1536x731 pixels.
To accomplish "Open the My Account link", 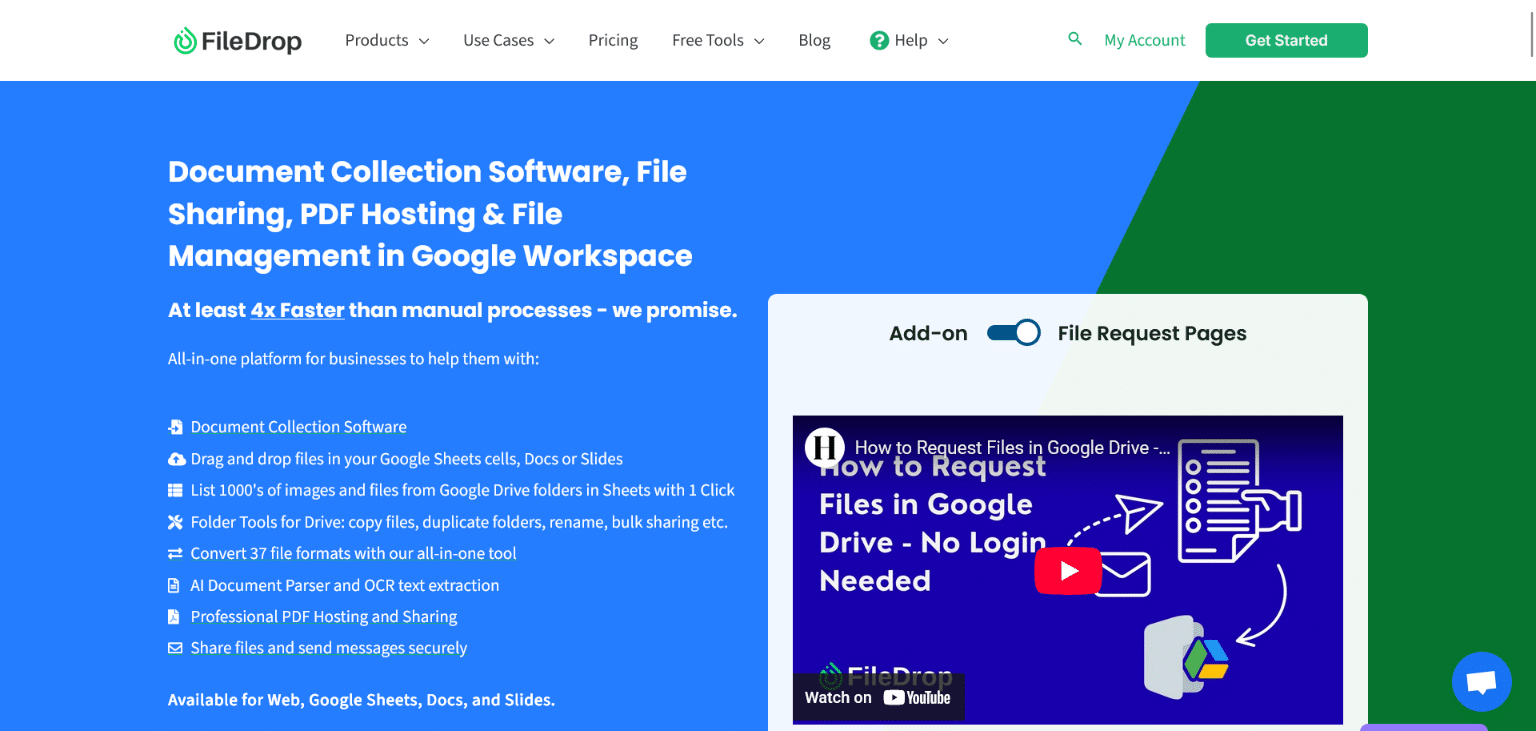I will coord(1144,40).
